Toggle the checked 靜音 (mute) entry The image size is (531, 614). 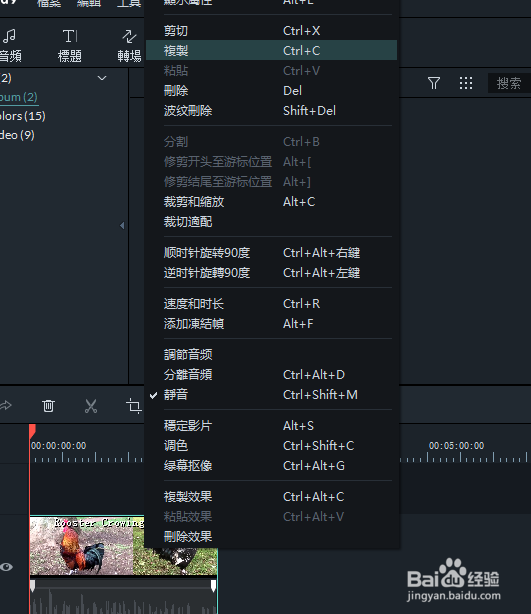coord(271,394)
